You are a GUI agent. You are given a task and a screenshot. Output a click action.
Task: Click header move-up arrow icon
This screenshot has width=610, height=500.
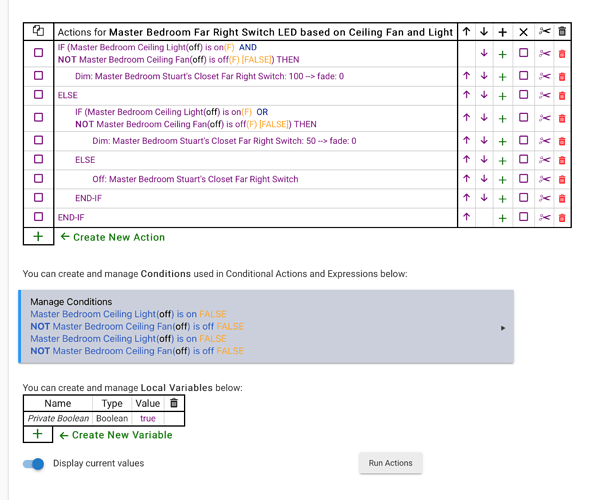point(466,32)
